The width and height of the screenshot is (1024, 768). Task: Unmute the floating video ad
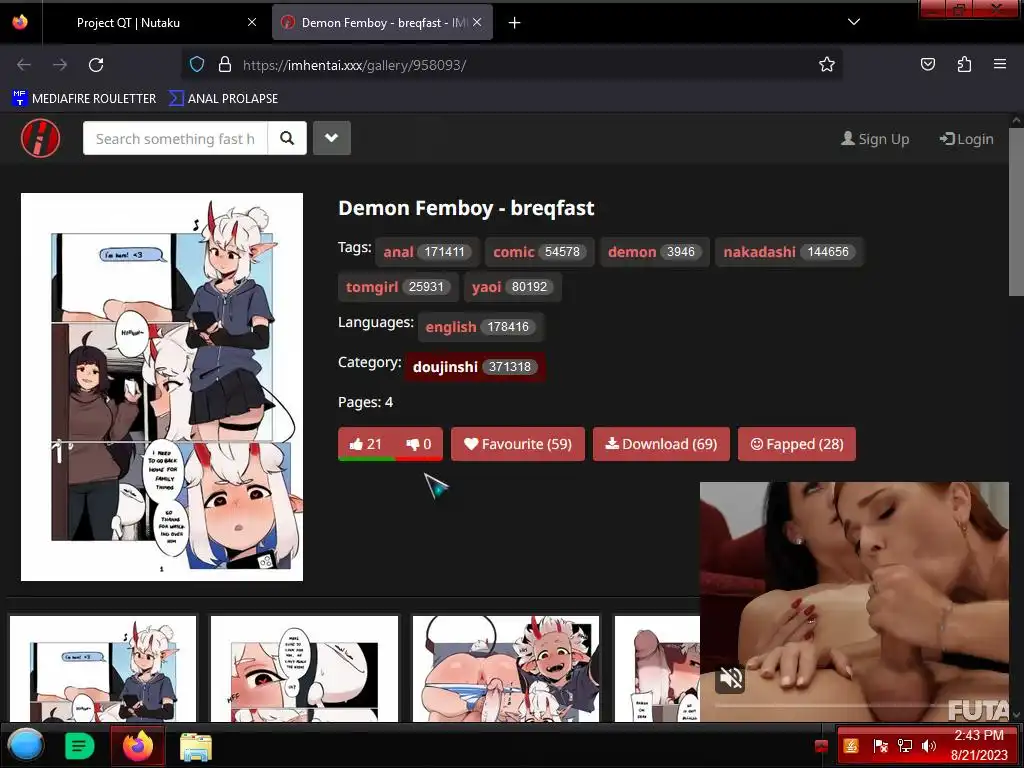coord(730,679)
